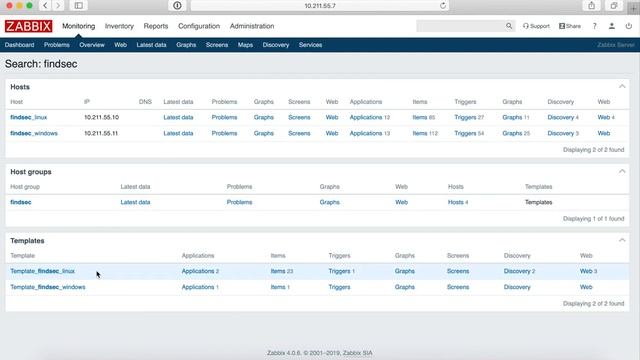The width and height of the screenshot is (640, 360).
Task: Click the page reload icon
Action: (443, 6)
